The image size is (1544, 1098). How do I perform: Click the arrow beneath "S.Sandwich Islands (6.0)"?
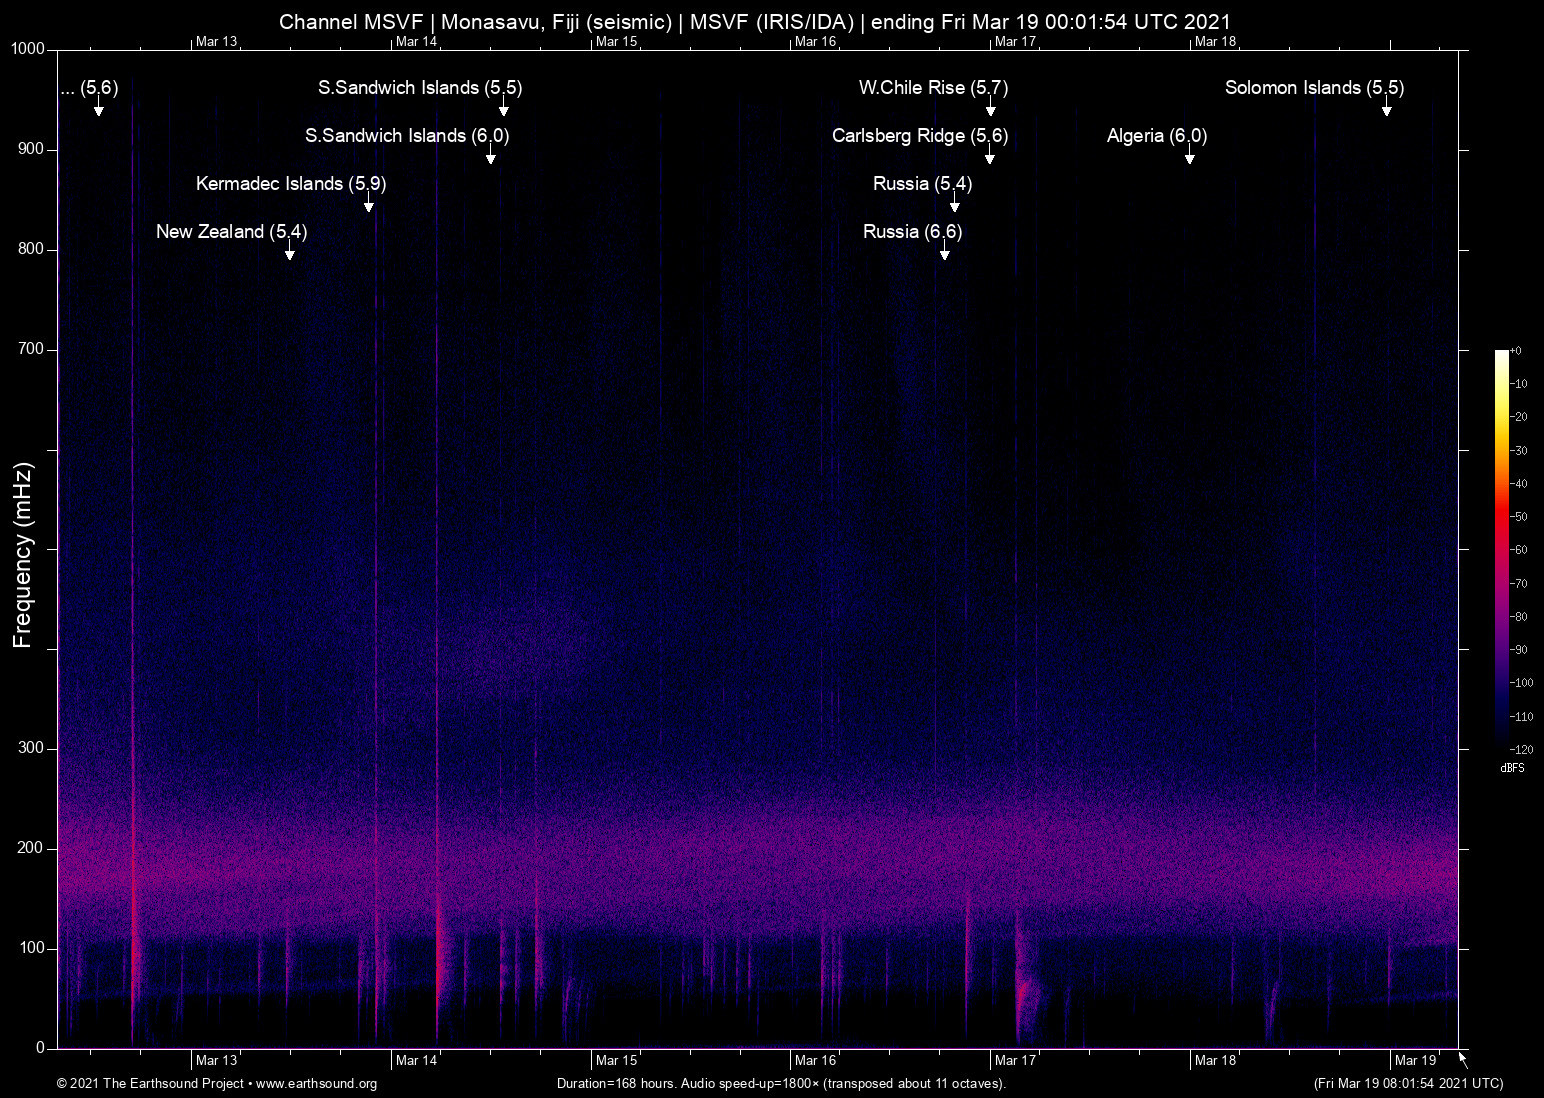coord(490,158)
